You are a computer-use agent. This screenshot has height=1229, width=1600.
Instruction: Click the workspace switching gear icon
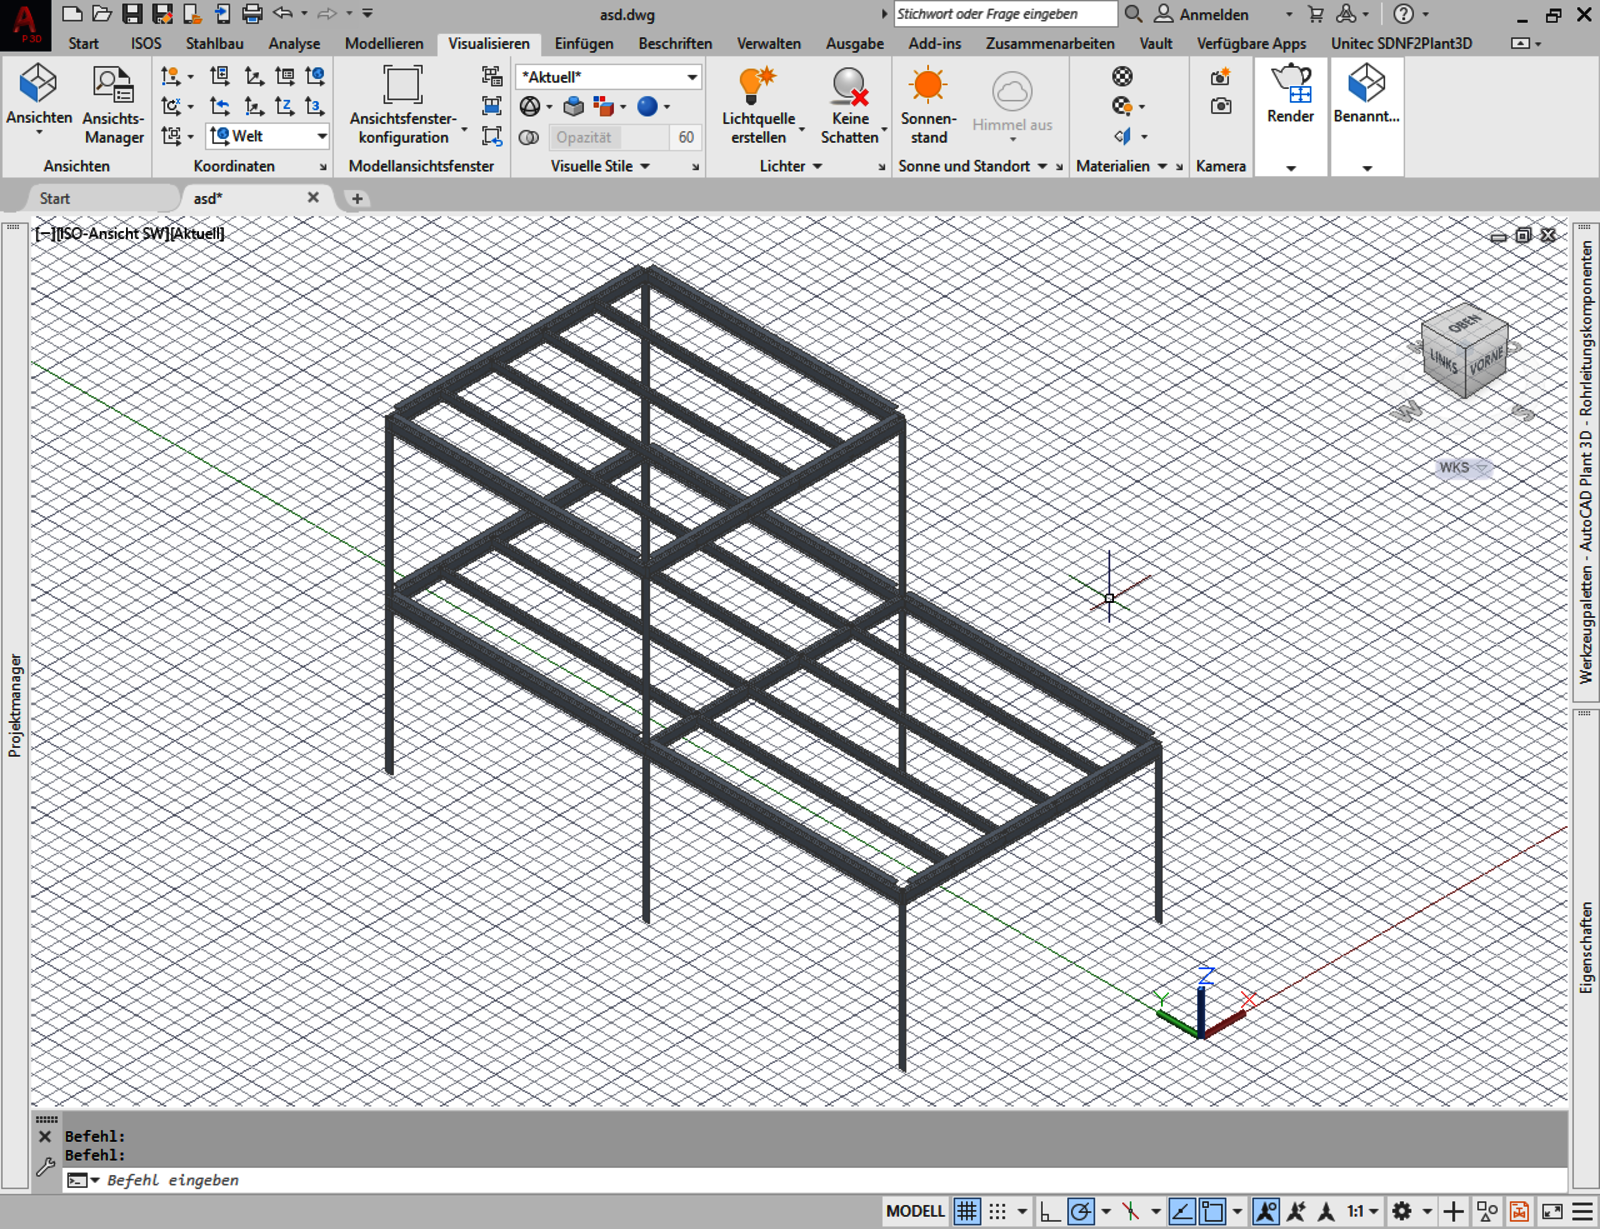coord(1402,1211)
